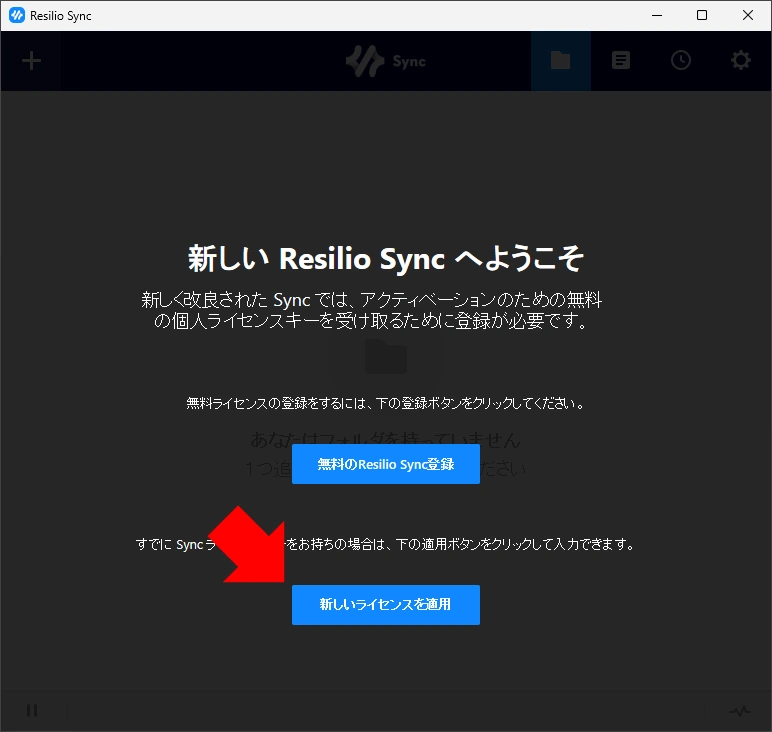Click the activity pulse icon at bottom right
The height and width of the screenshot is (732, 772).
point(740,710)
